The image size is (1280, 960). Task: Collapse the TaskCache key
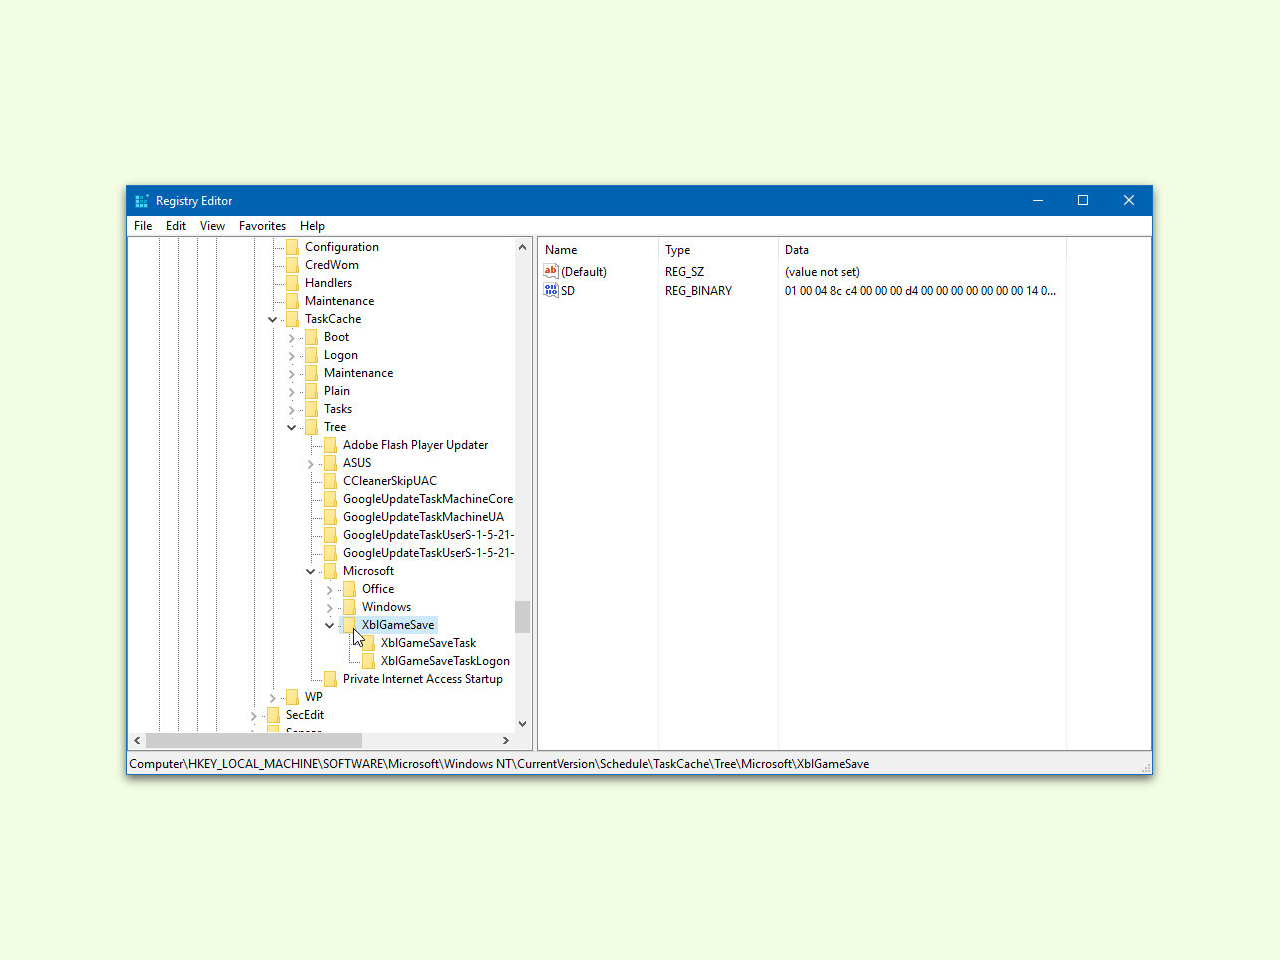point(272,320)
